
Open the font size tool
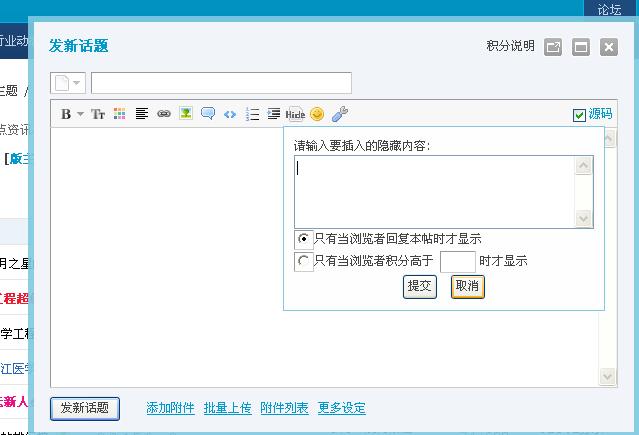coord(98,114)
